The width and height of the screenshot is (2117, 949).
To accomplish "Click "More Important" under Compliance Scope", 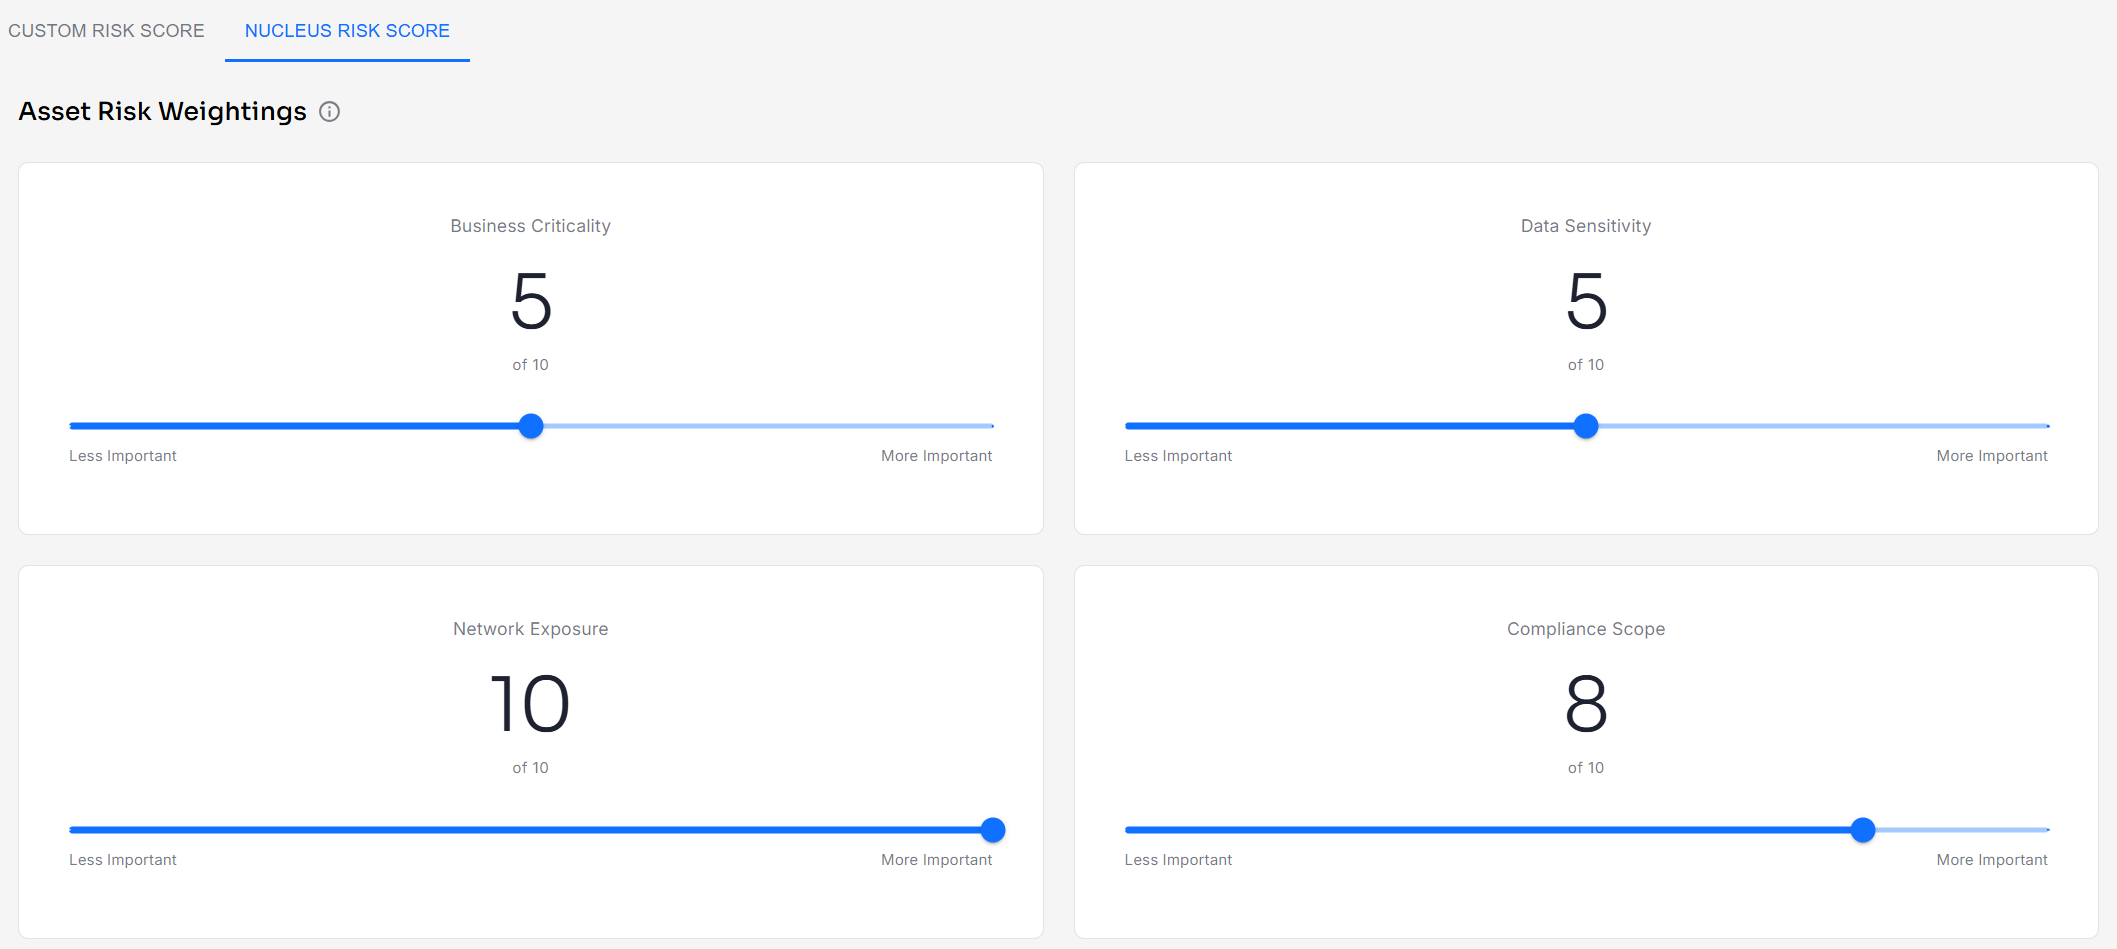I will click(x=1991, y=860).
